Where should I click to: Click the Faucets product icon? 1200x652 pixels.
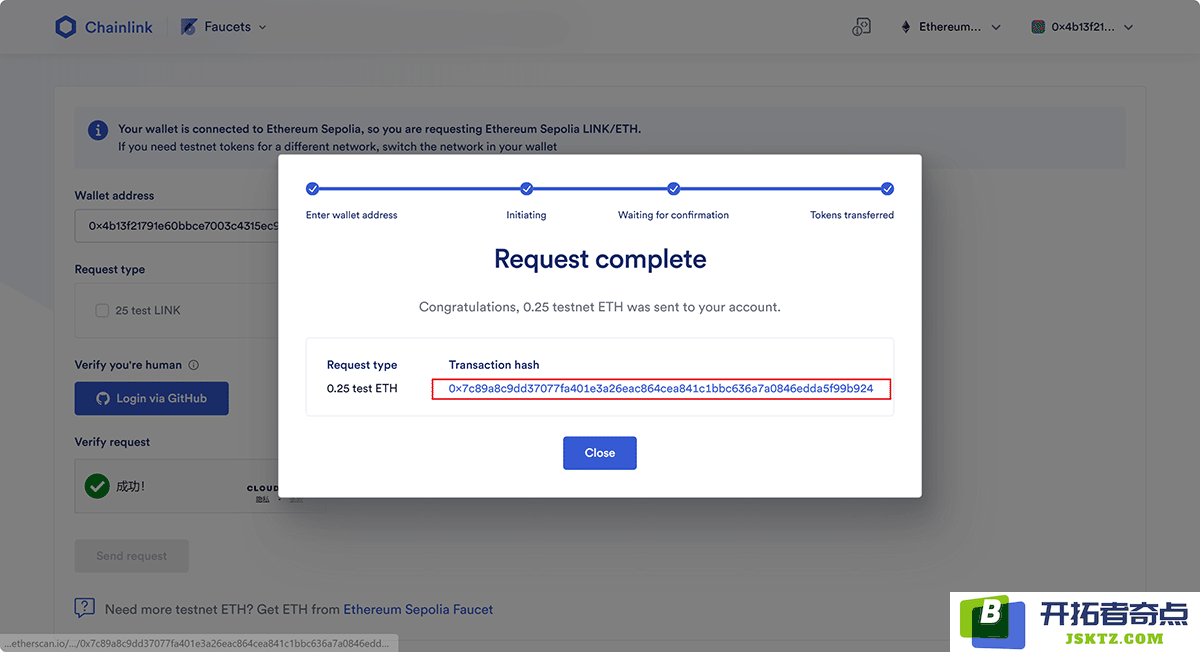tap(188, 27)
